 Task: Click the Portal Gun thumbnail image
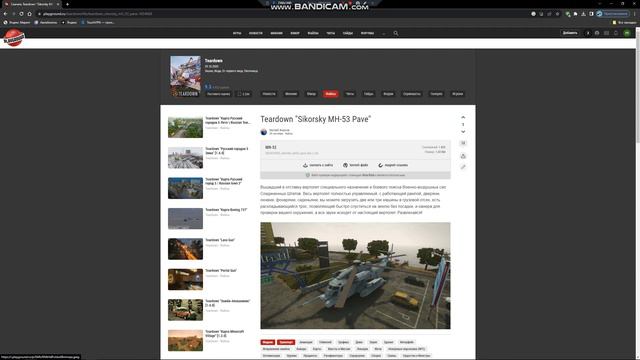185,279
